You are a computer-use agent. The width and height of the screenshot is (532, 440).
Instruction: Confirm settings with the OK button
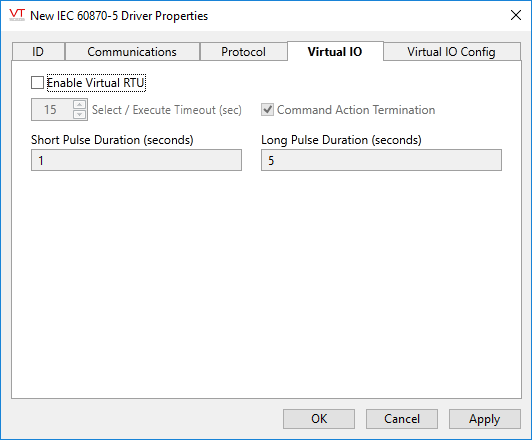319,419
